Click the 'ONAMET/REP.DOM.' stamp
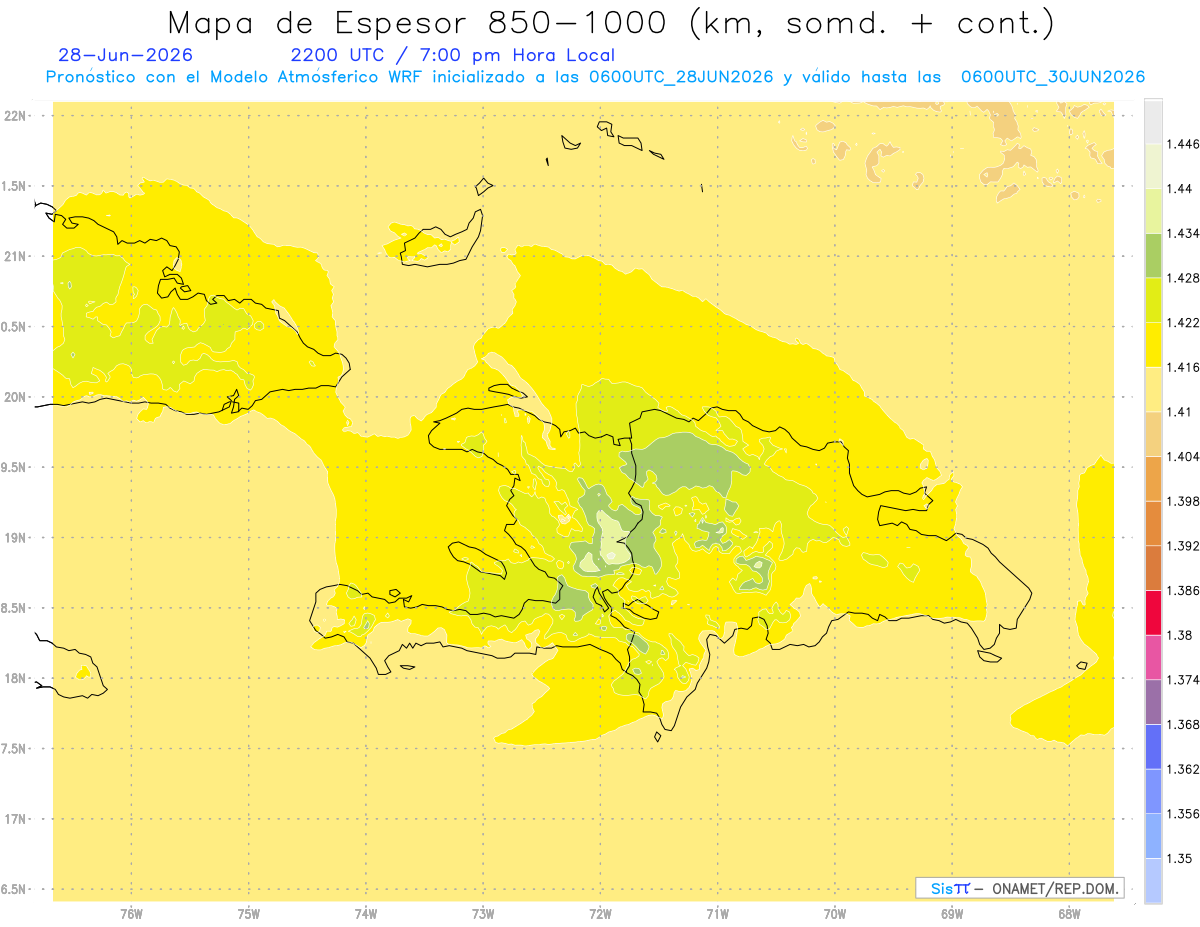The width and height of the screenshot is (1200, 927). point(1054,888)
